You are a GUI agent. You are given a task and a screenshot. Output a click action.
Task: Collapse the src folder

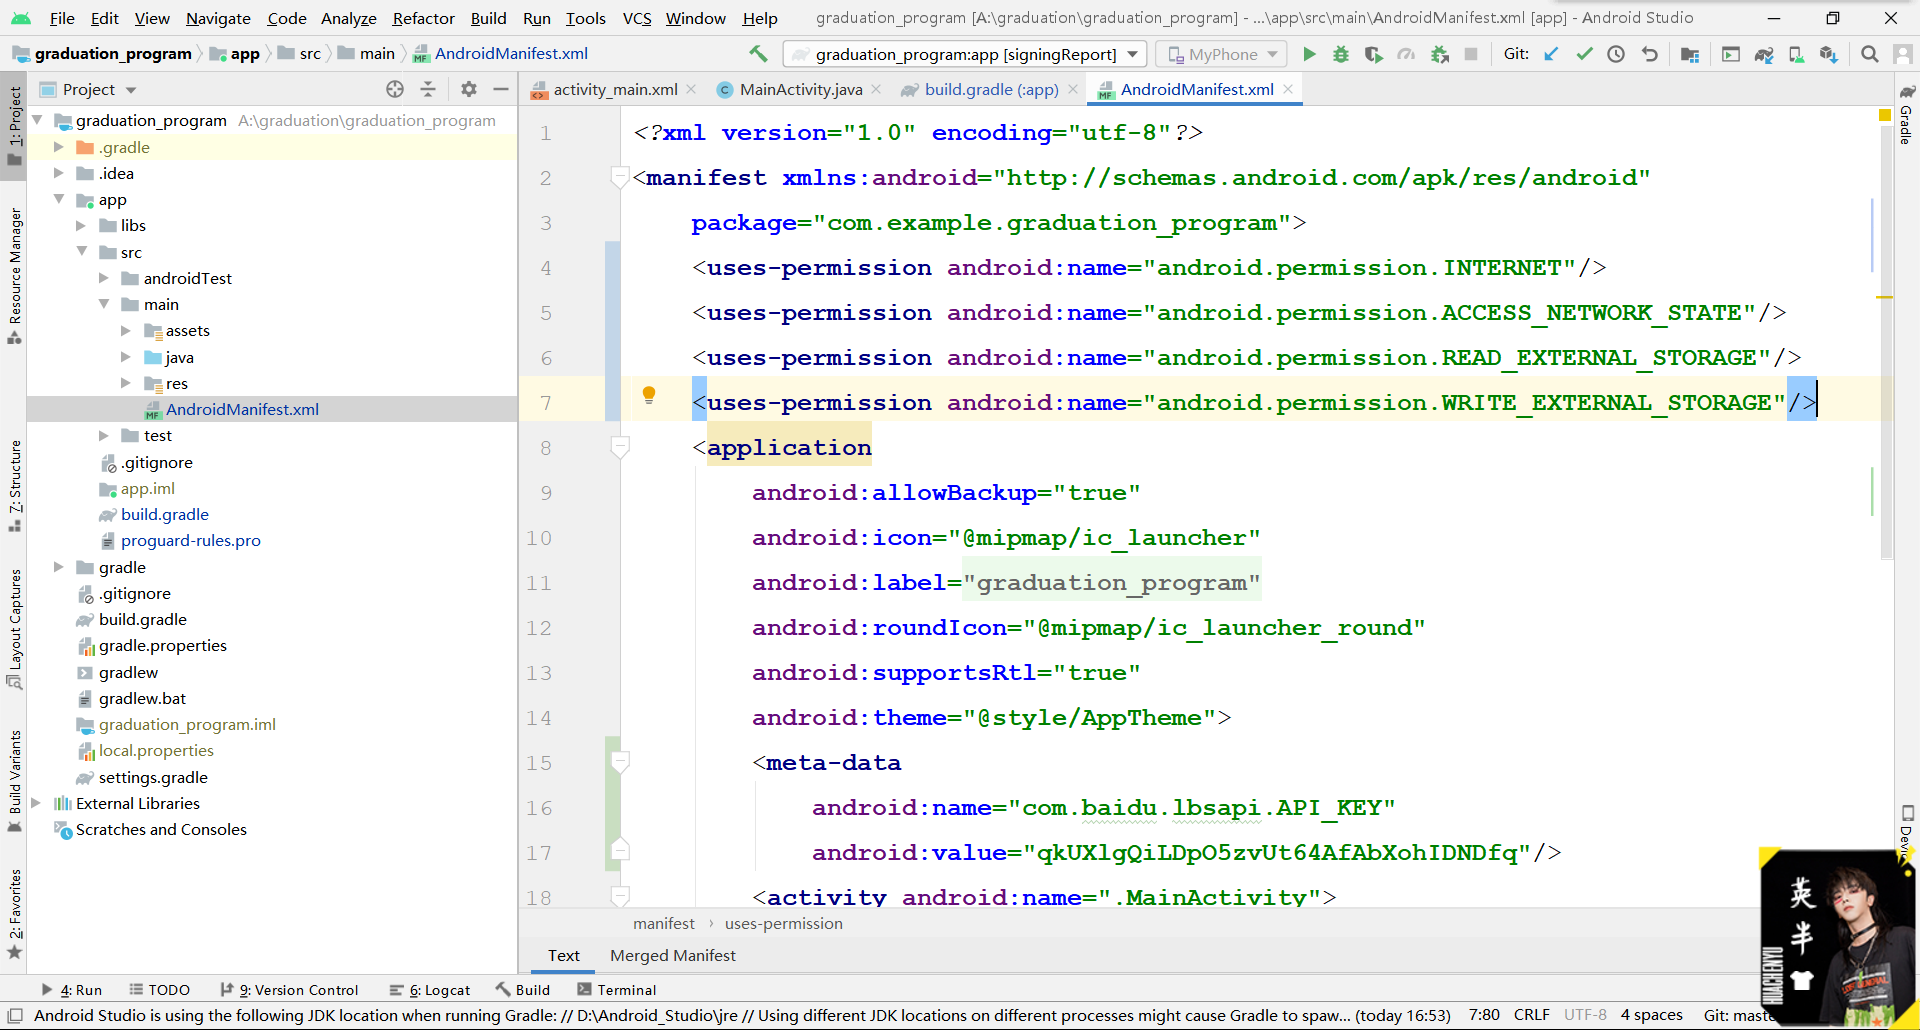pos(81,251)
